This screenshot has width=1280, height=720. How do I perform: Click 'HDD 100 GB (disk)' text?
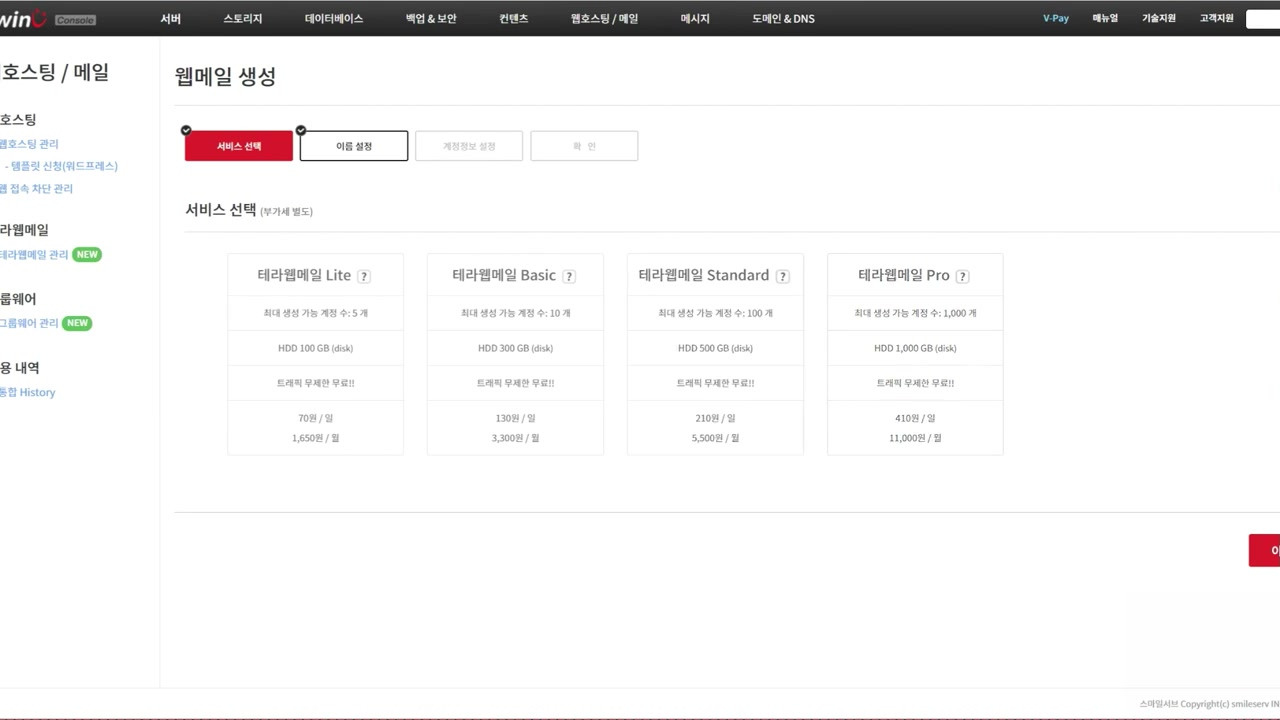click(x=315, y=349)
